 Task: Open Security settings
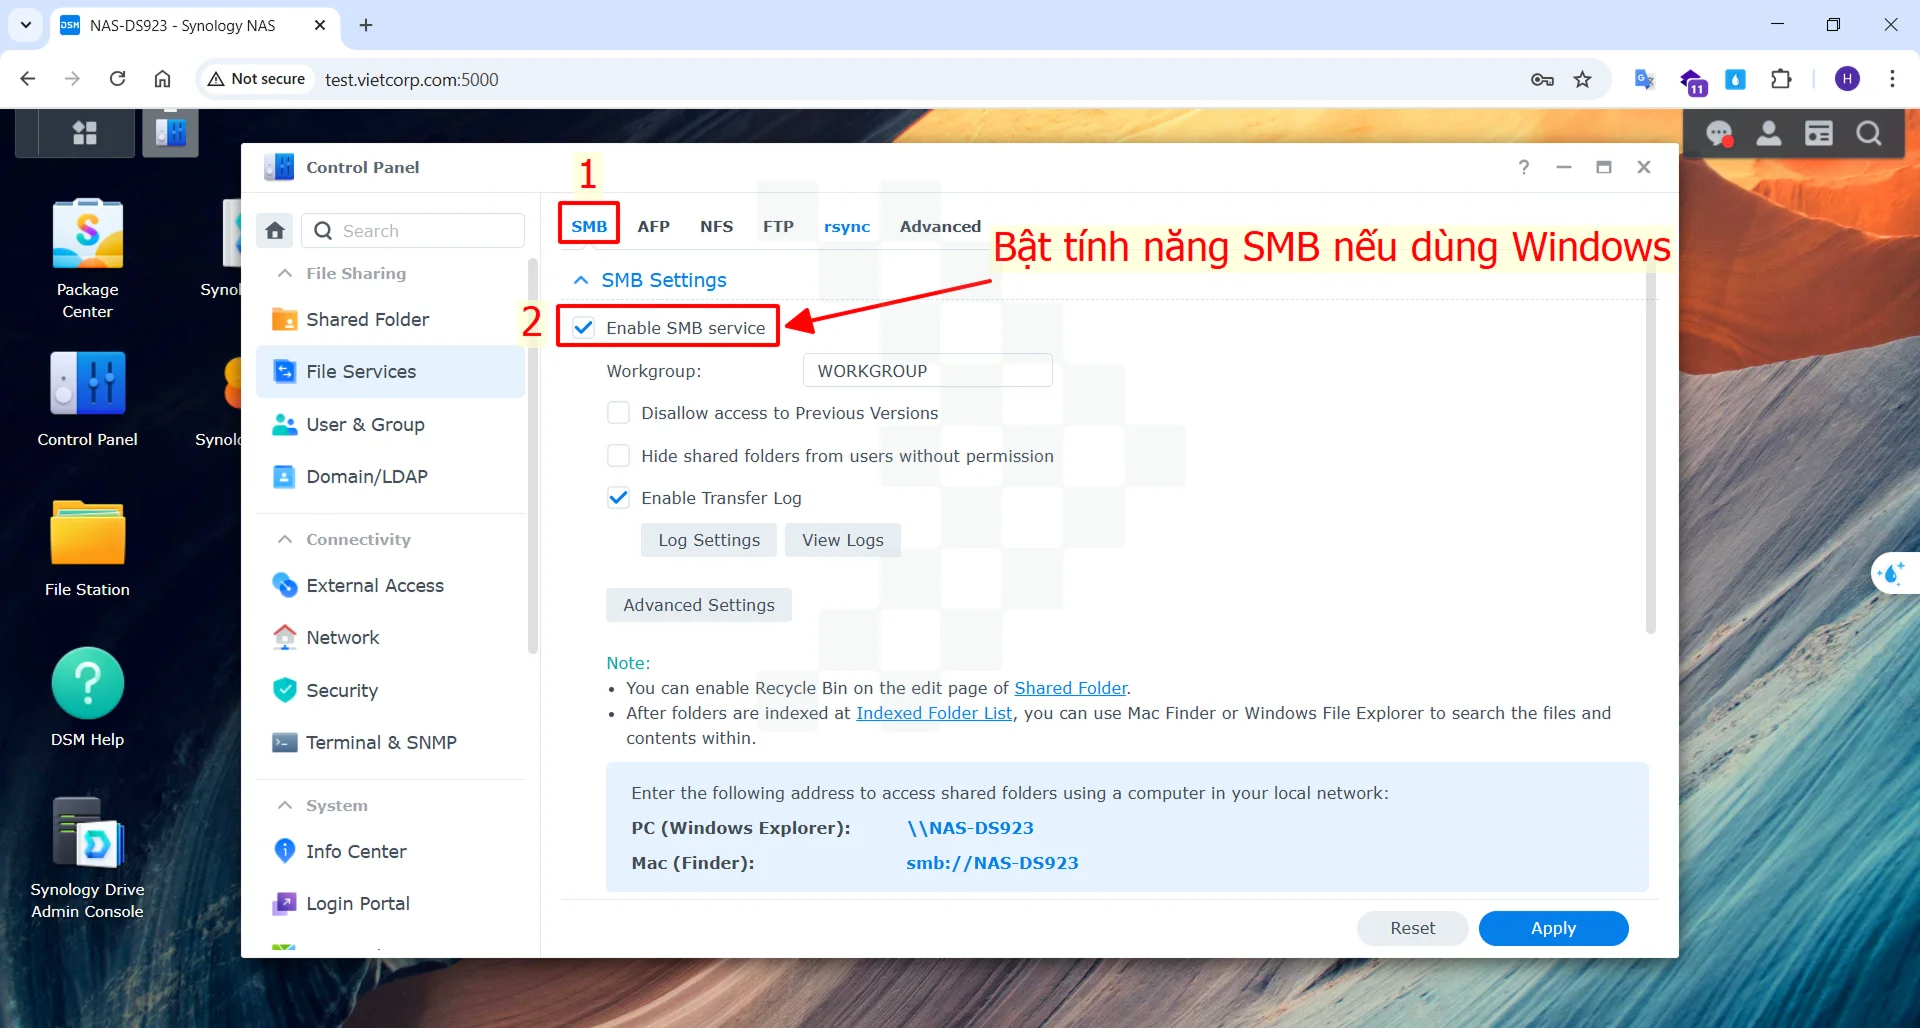390,690
